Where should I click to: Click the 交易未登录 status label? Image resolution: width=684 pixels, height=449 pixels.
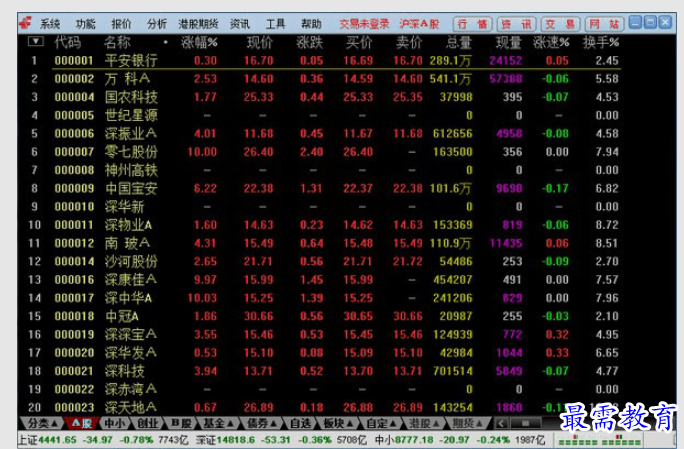click(x=364, y=24)
